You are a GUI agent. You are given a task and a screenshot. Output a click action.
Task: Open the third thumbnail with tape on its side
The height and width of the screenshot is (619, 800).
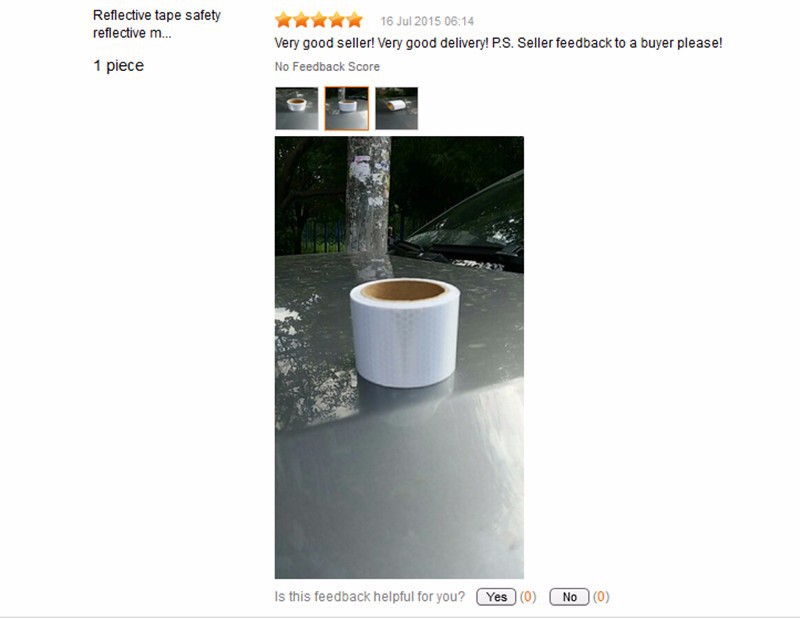396,108
